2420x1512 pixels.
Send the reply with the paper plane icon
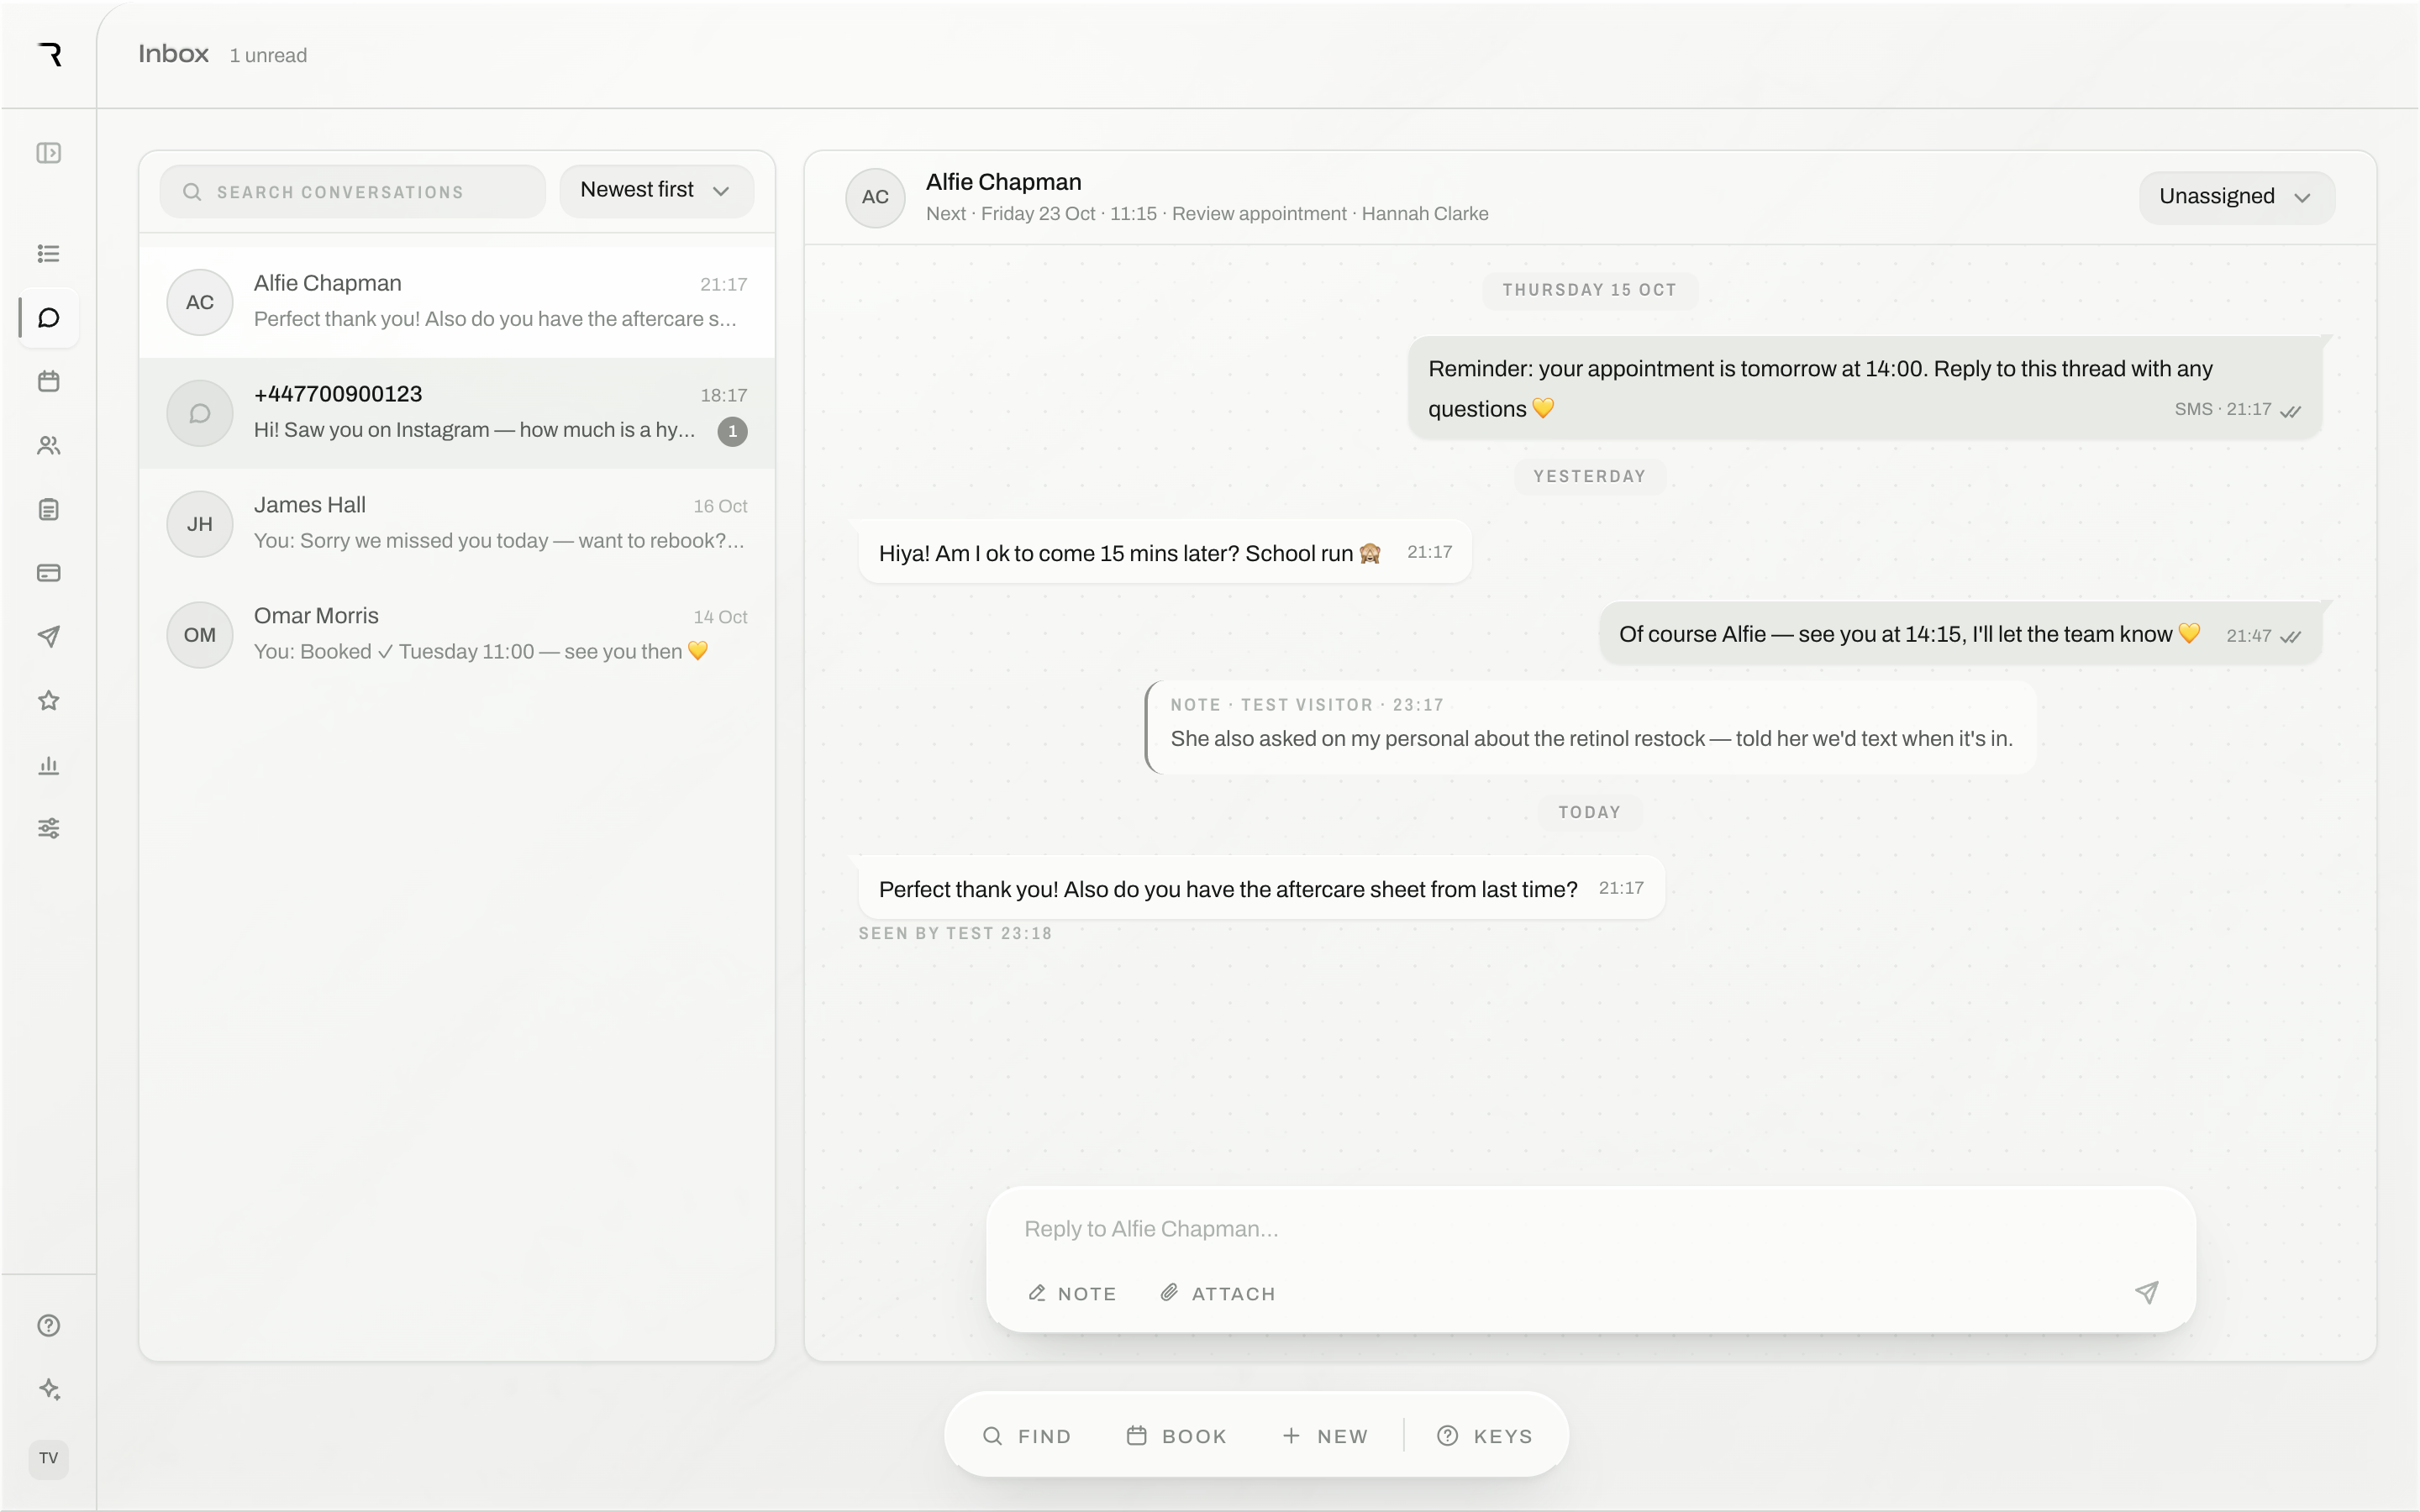pos(2146,1292)
